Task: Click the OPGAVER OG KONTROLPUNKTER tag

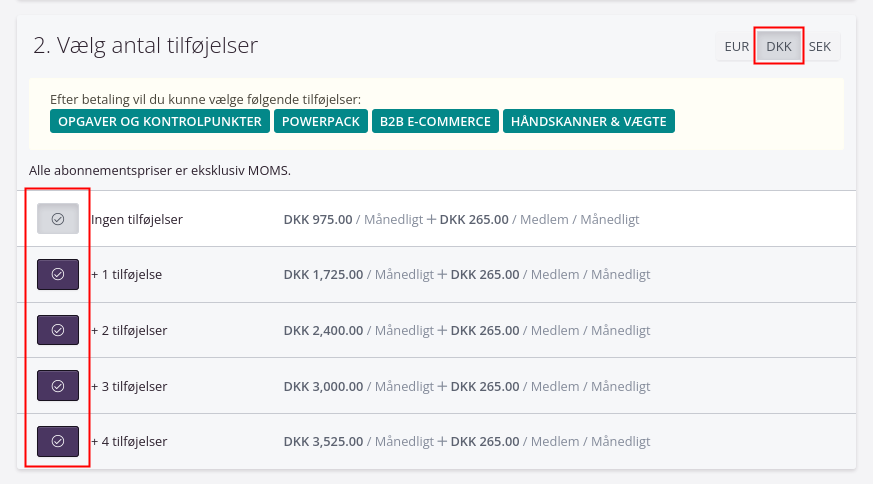Action: pos(160,121)
